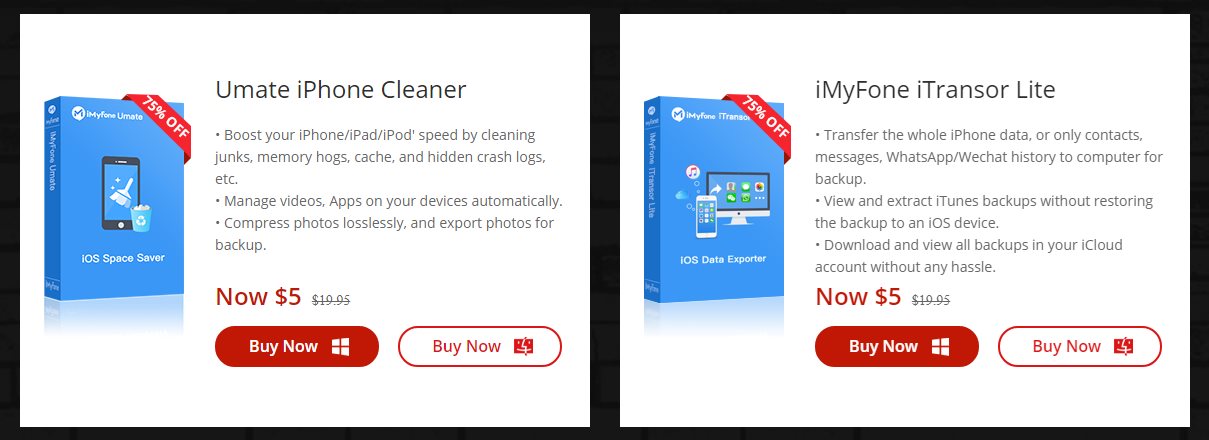Open the iMyFone iTransor Lite title
This screenshot has height=440, width=1209.
935,90
